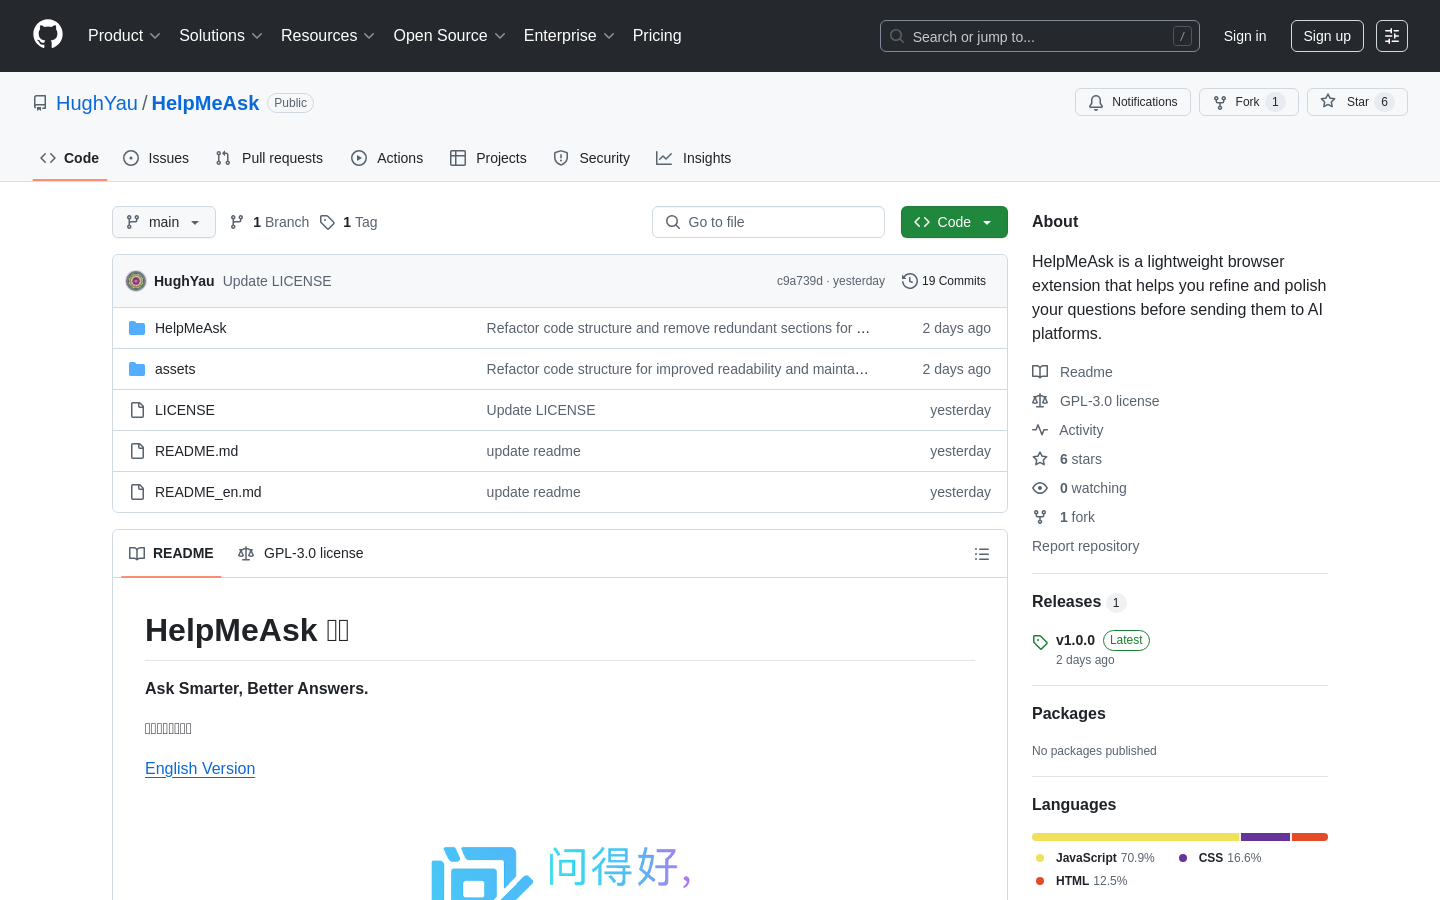The image size is (1440, 900).
Task: Open the README outline list icon
Action: pos(982,554)
